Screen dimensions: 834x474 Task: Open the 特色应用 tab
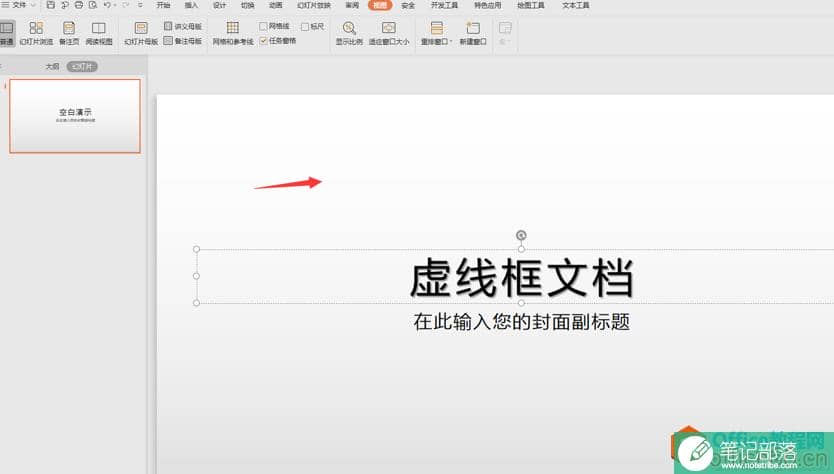[x=488, y=5]
